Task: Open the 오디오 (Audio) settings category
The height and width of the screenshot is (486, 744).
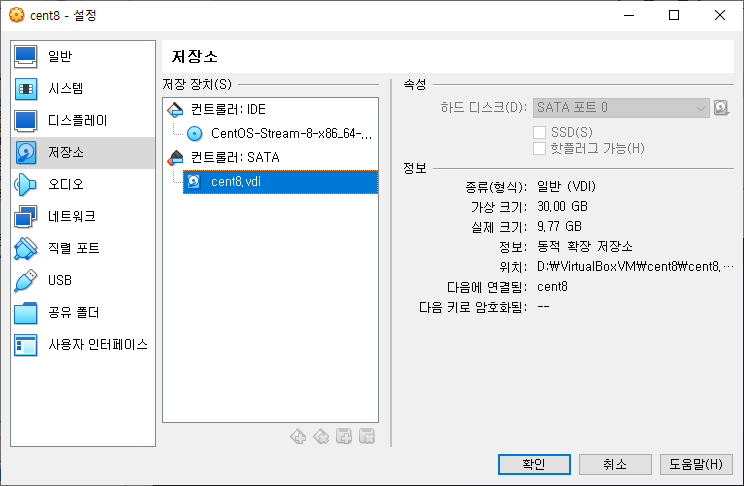Action: pos(83,185)
